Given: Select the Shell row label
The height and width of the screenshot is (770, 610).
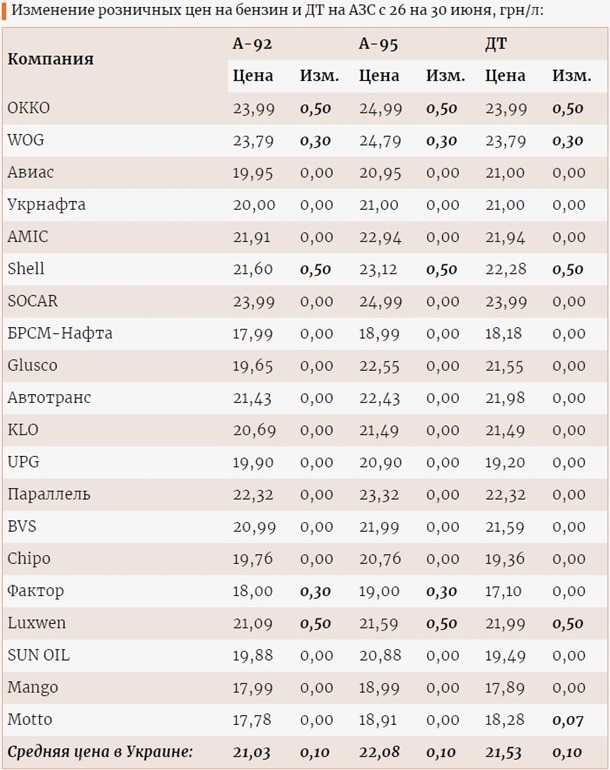Looking at the screenshot, I should pos(26,269).
